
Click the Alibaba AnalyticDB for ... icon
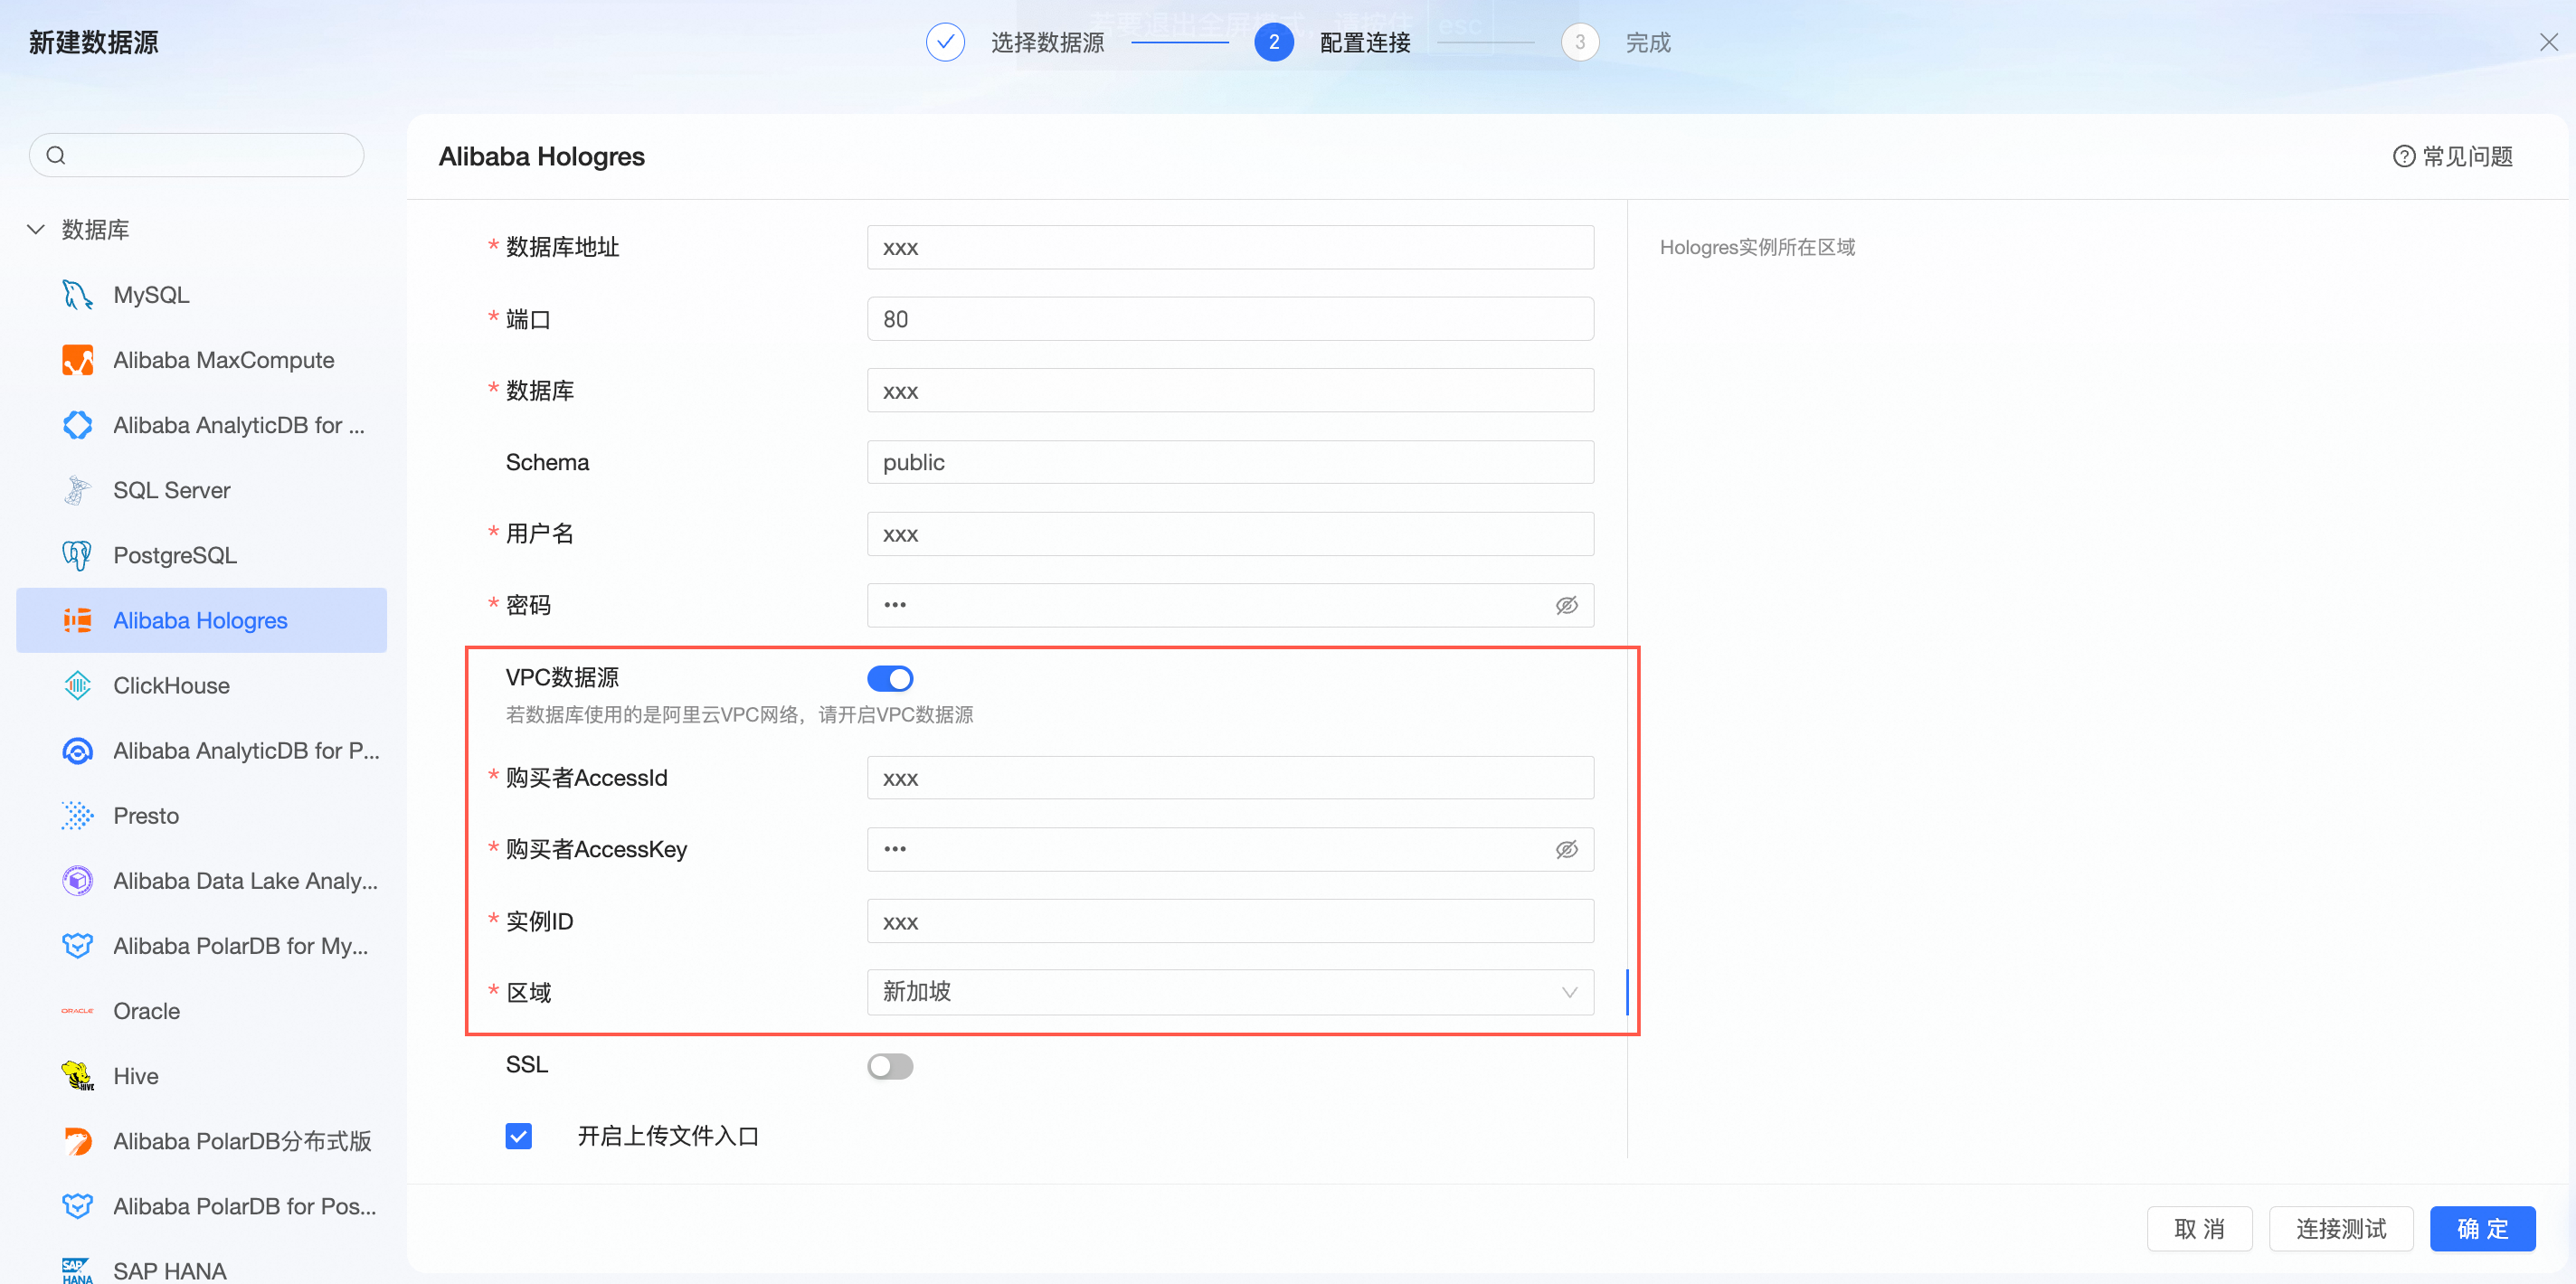point(77,425)
